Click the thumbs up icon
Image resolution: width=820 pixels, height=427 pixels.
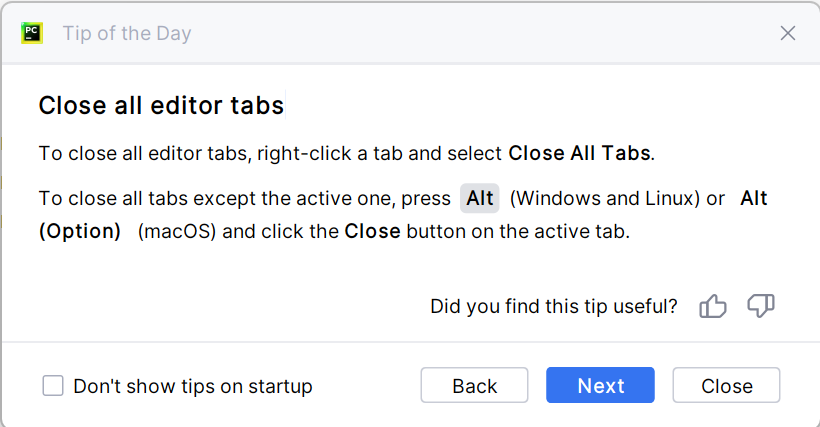(713, 306)
